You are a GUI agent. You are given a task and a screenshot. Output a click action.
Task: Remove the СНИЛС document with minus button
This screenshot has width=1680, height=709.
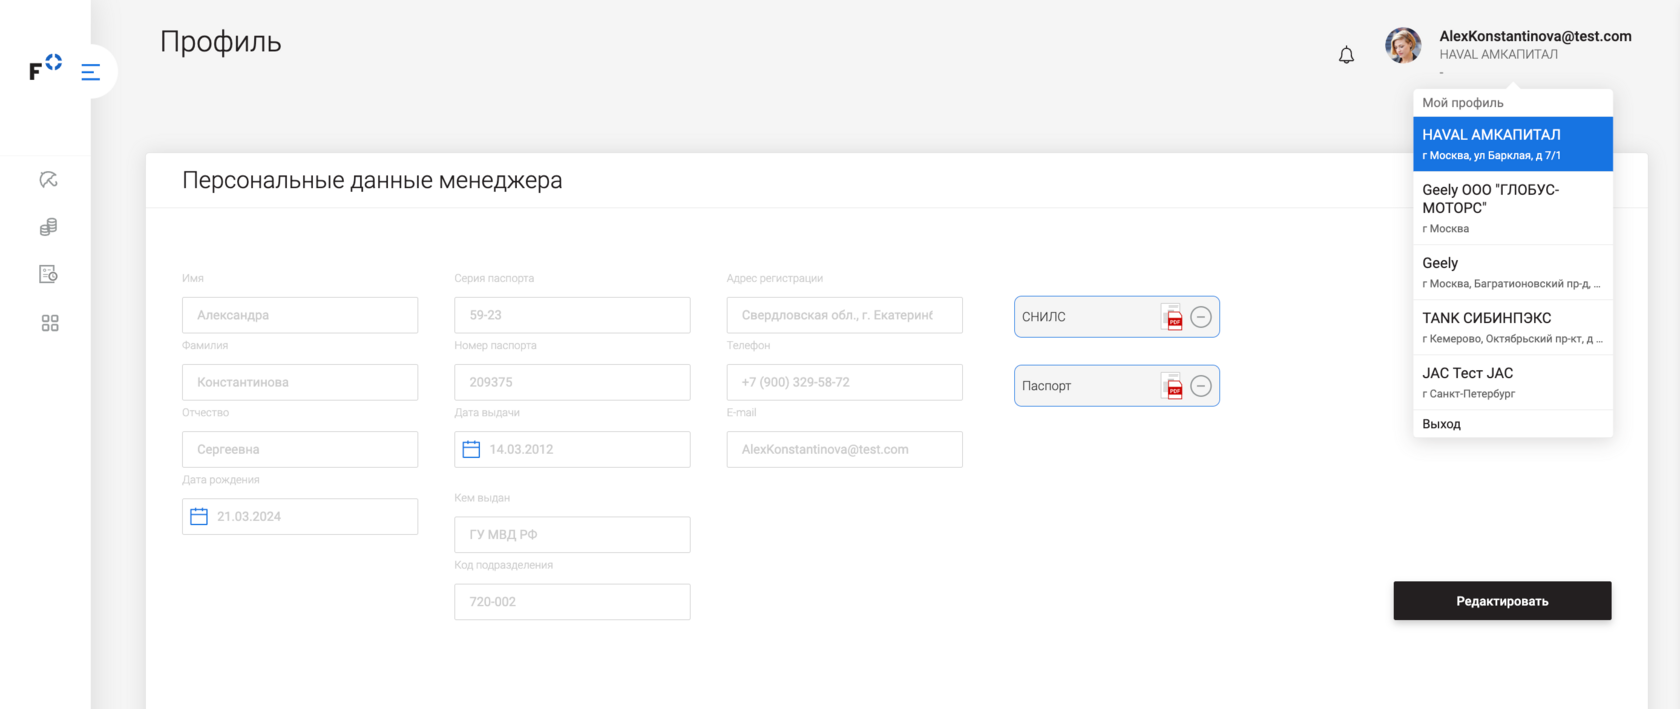[1201, 317]
